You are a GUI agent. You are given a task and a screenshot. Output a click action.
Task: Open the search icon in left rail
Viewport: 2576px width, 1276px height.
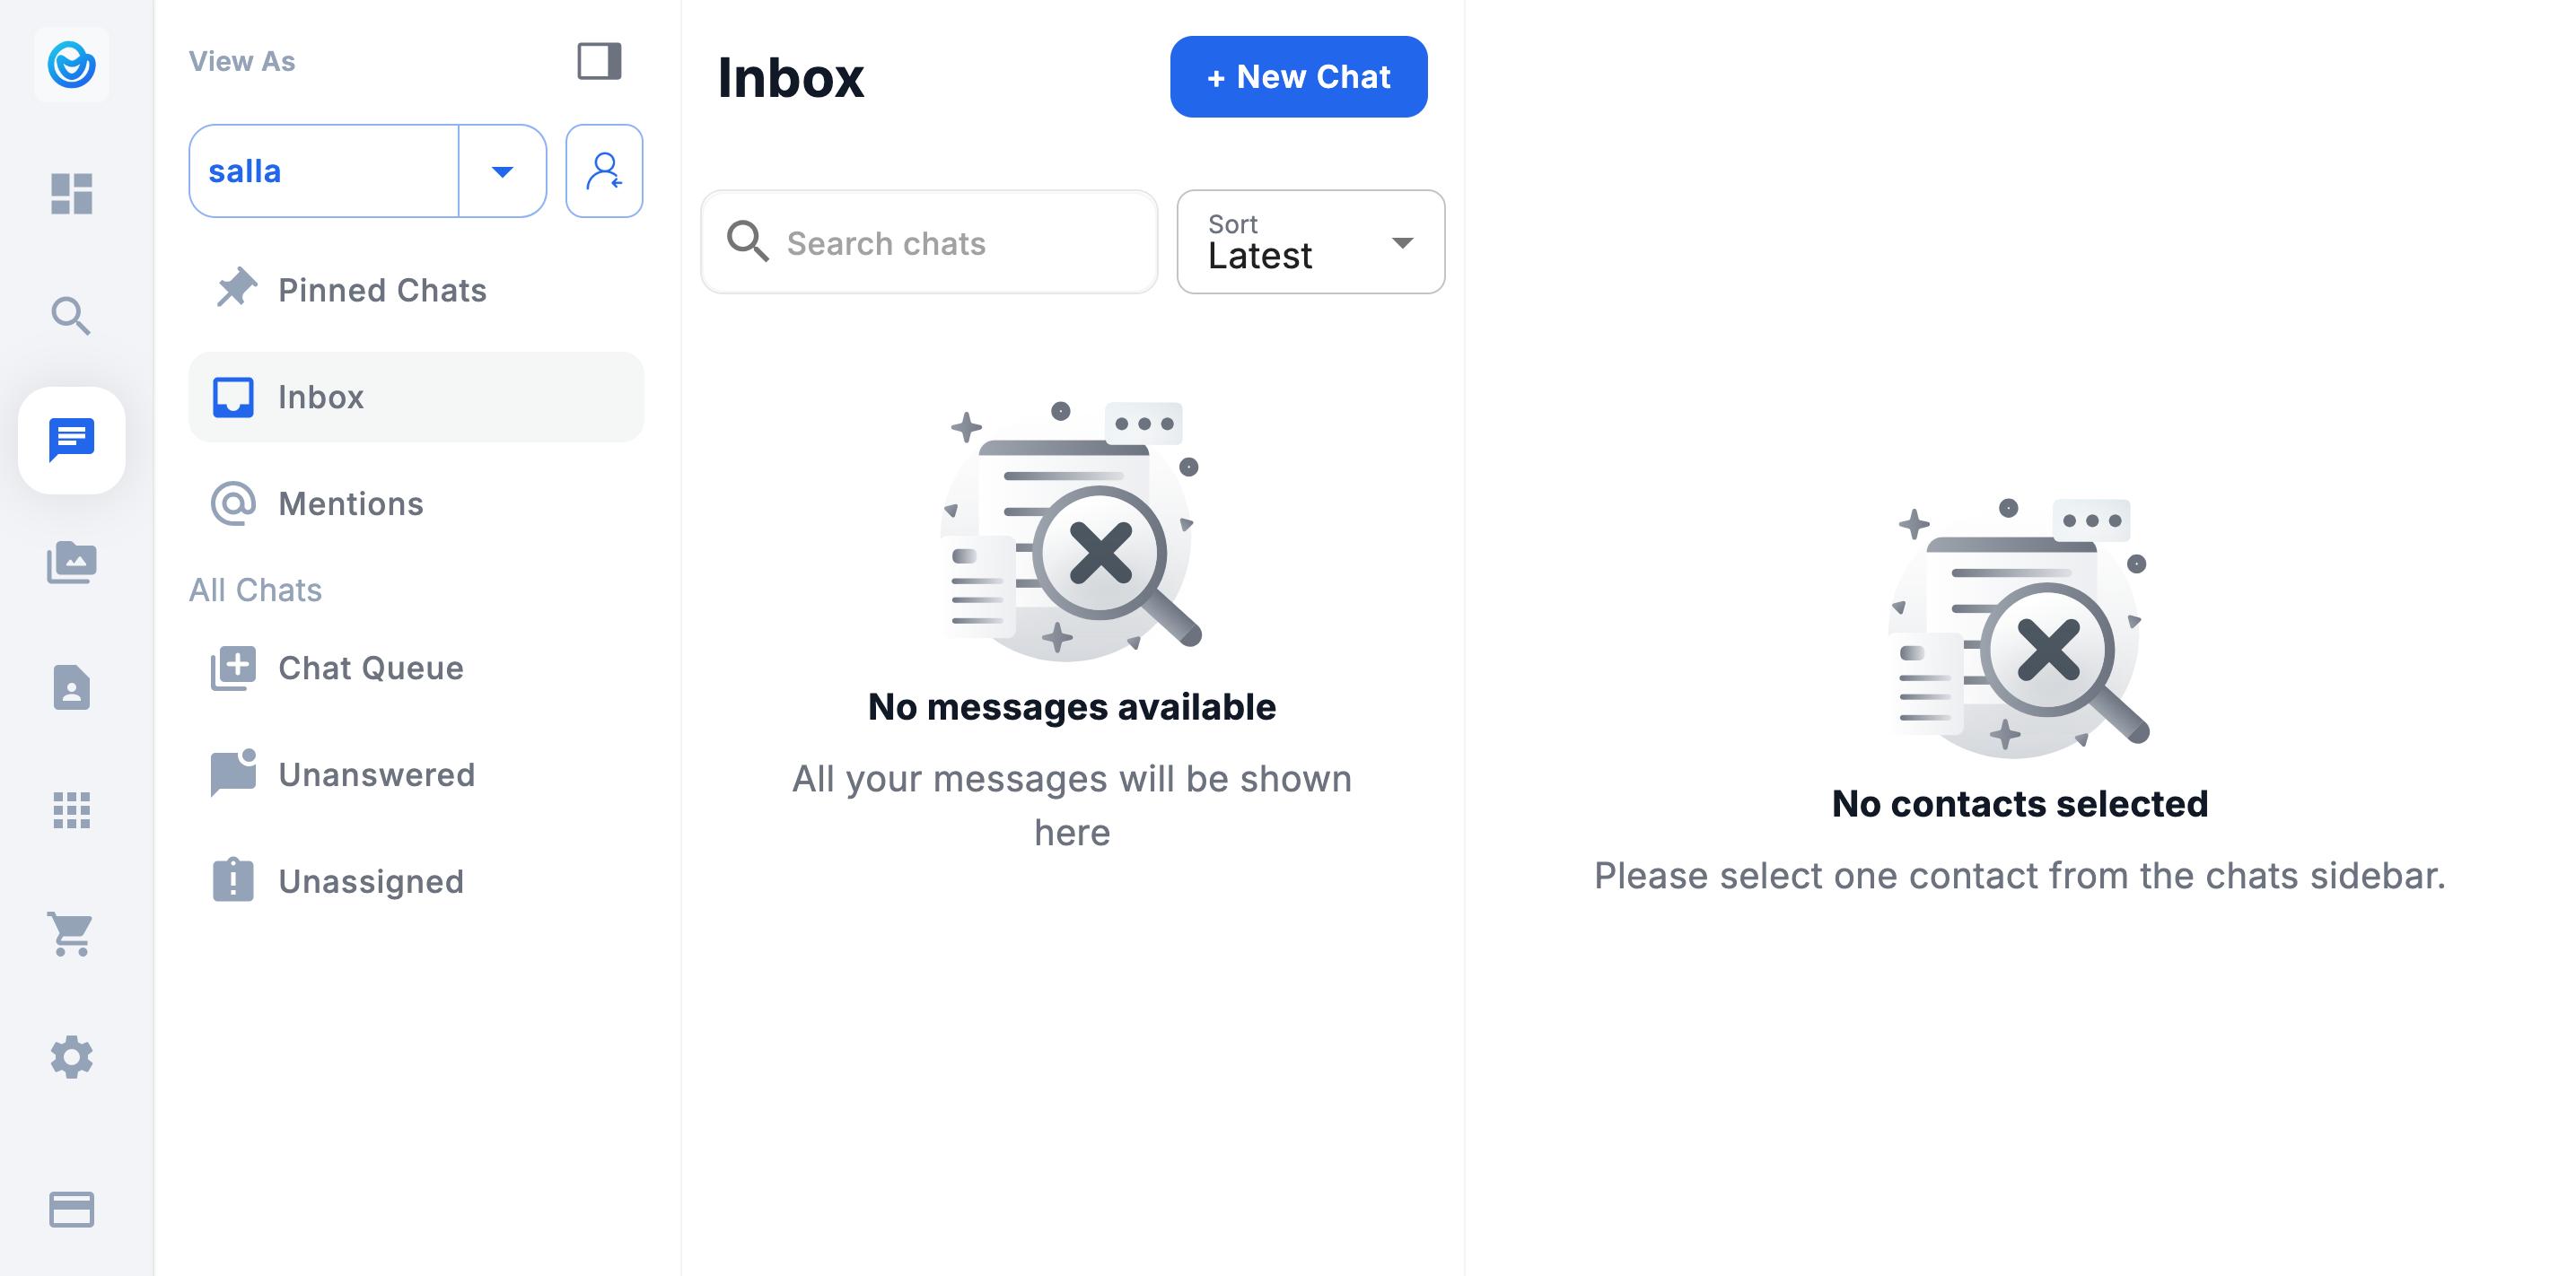71,316
